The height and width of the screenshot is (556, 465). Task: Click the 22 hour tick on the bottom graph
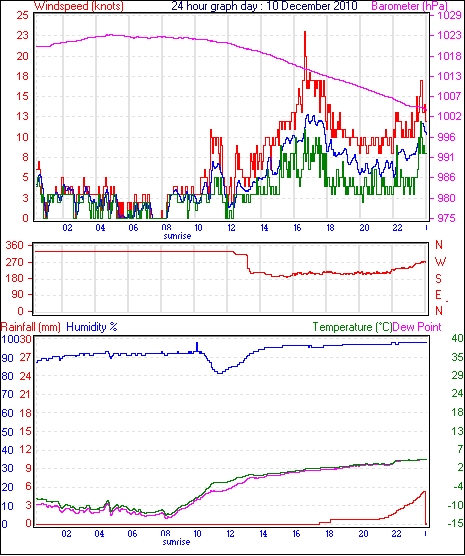[x=396, y=534]
